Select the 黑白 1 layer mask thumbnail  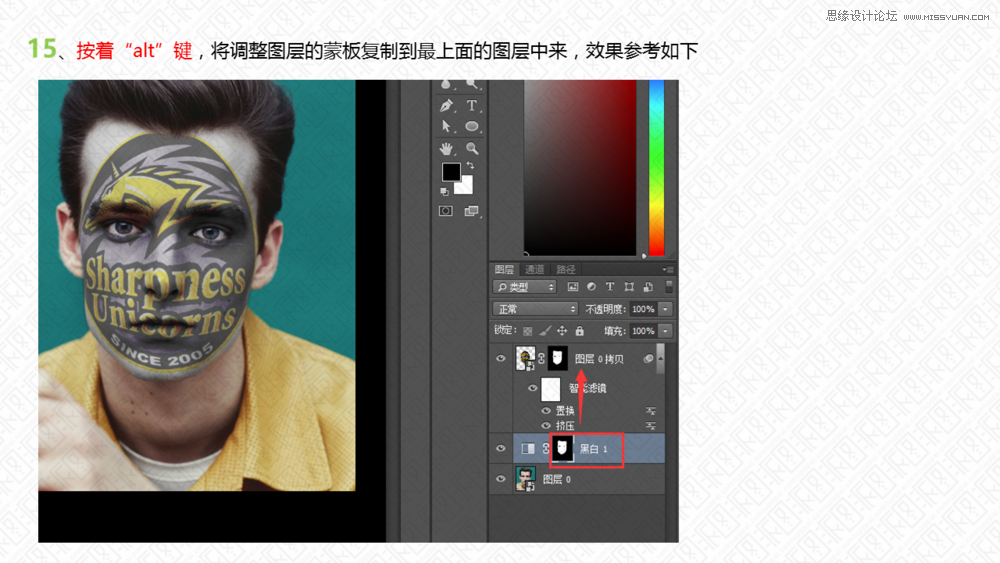point(562,449)
